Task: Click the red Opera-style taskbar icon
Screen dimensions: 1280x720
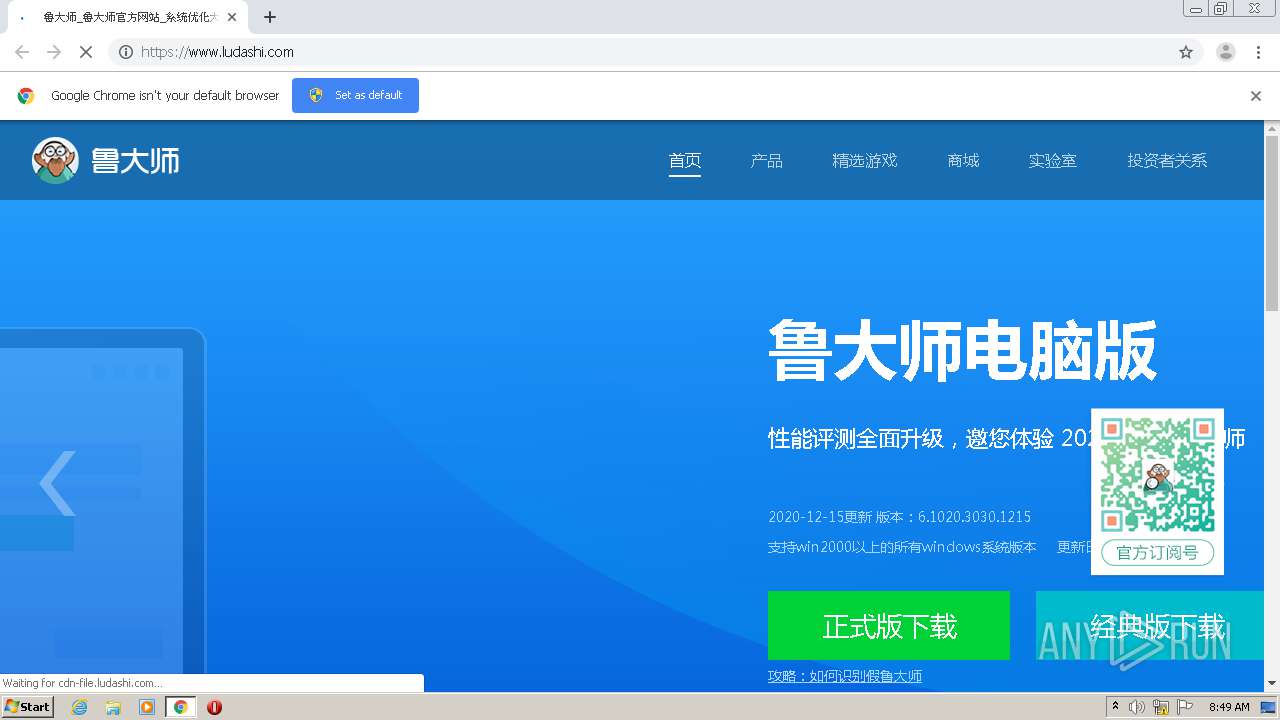Action: (x=214, y=707)
